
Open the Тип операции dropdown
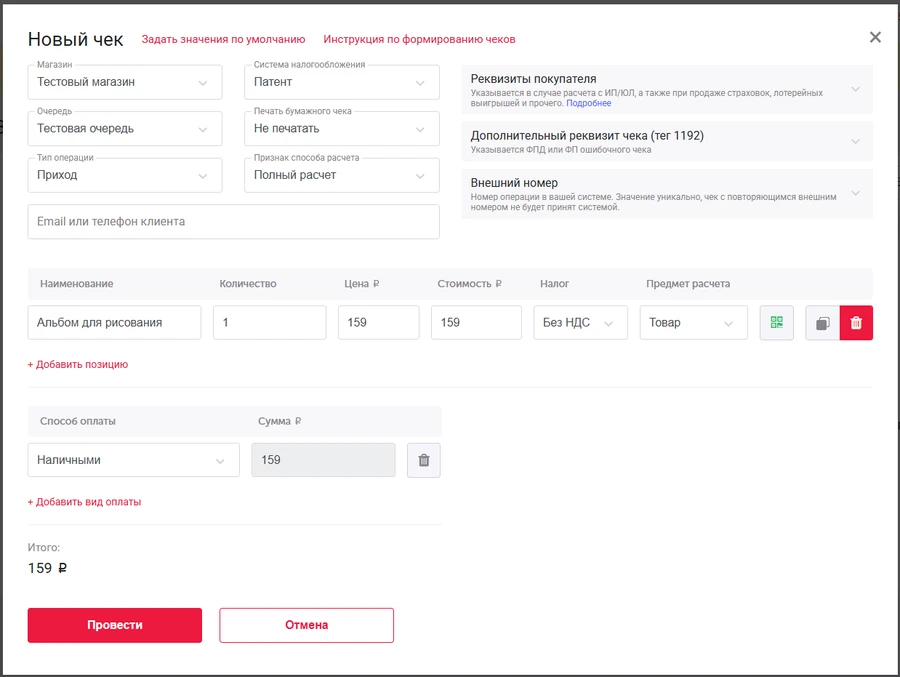pos(125,175)
